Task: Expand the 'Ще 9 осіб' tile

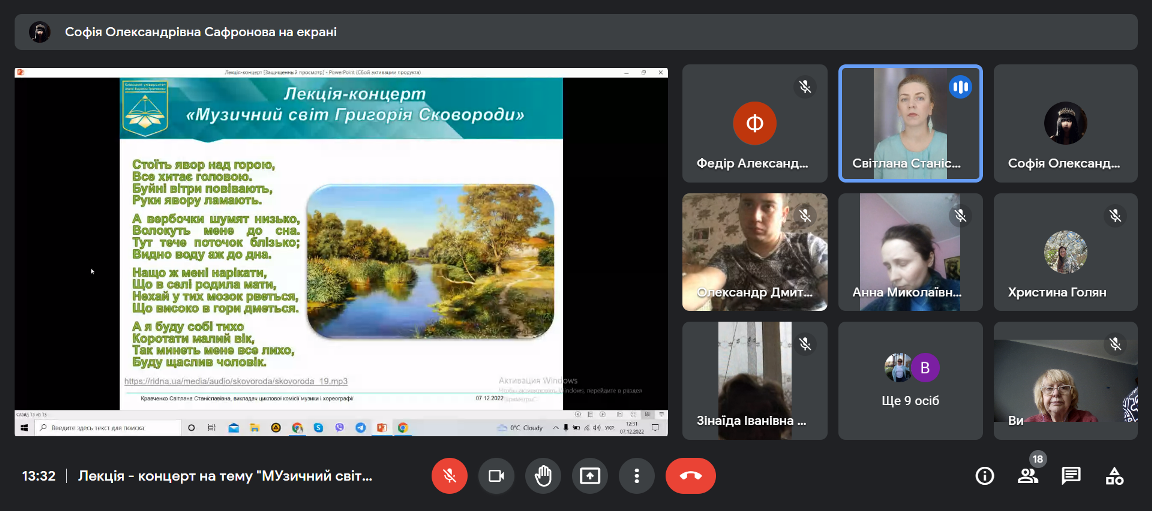Action: (x=910, y=380)
